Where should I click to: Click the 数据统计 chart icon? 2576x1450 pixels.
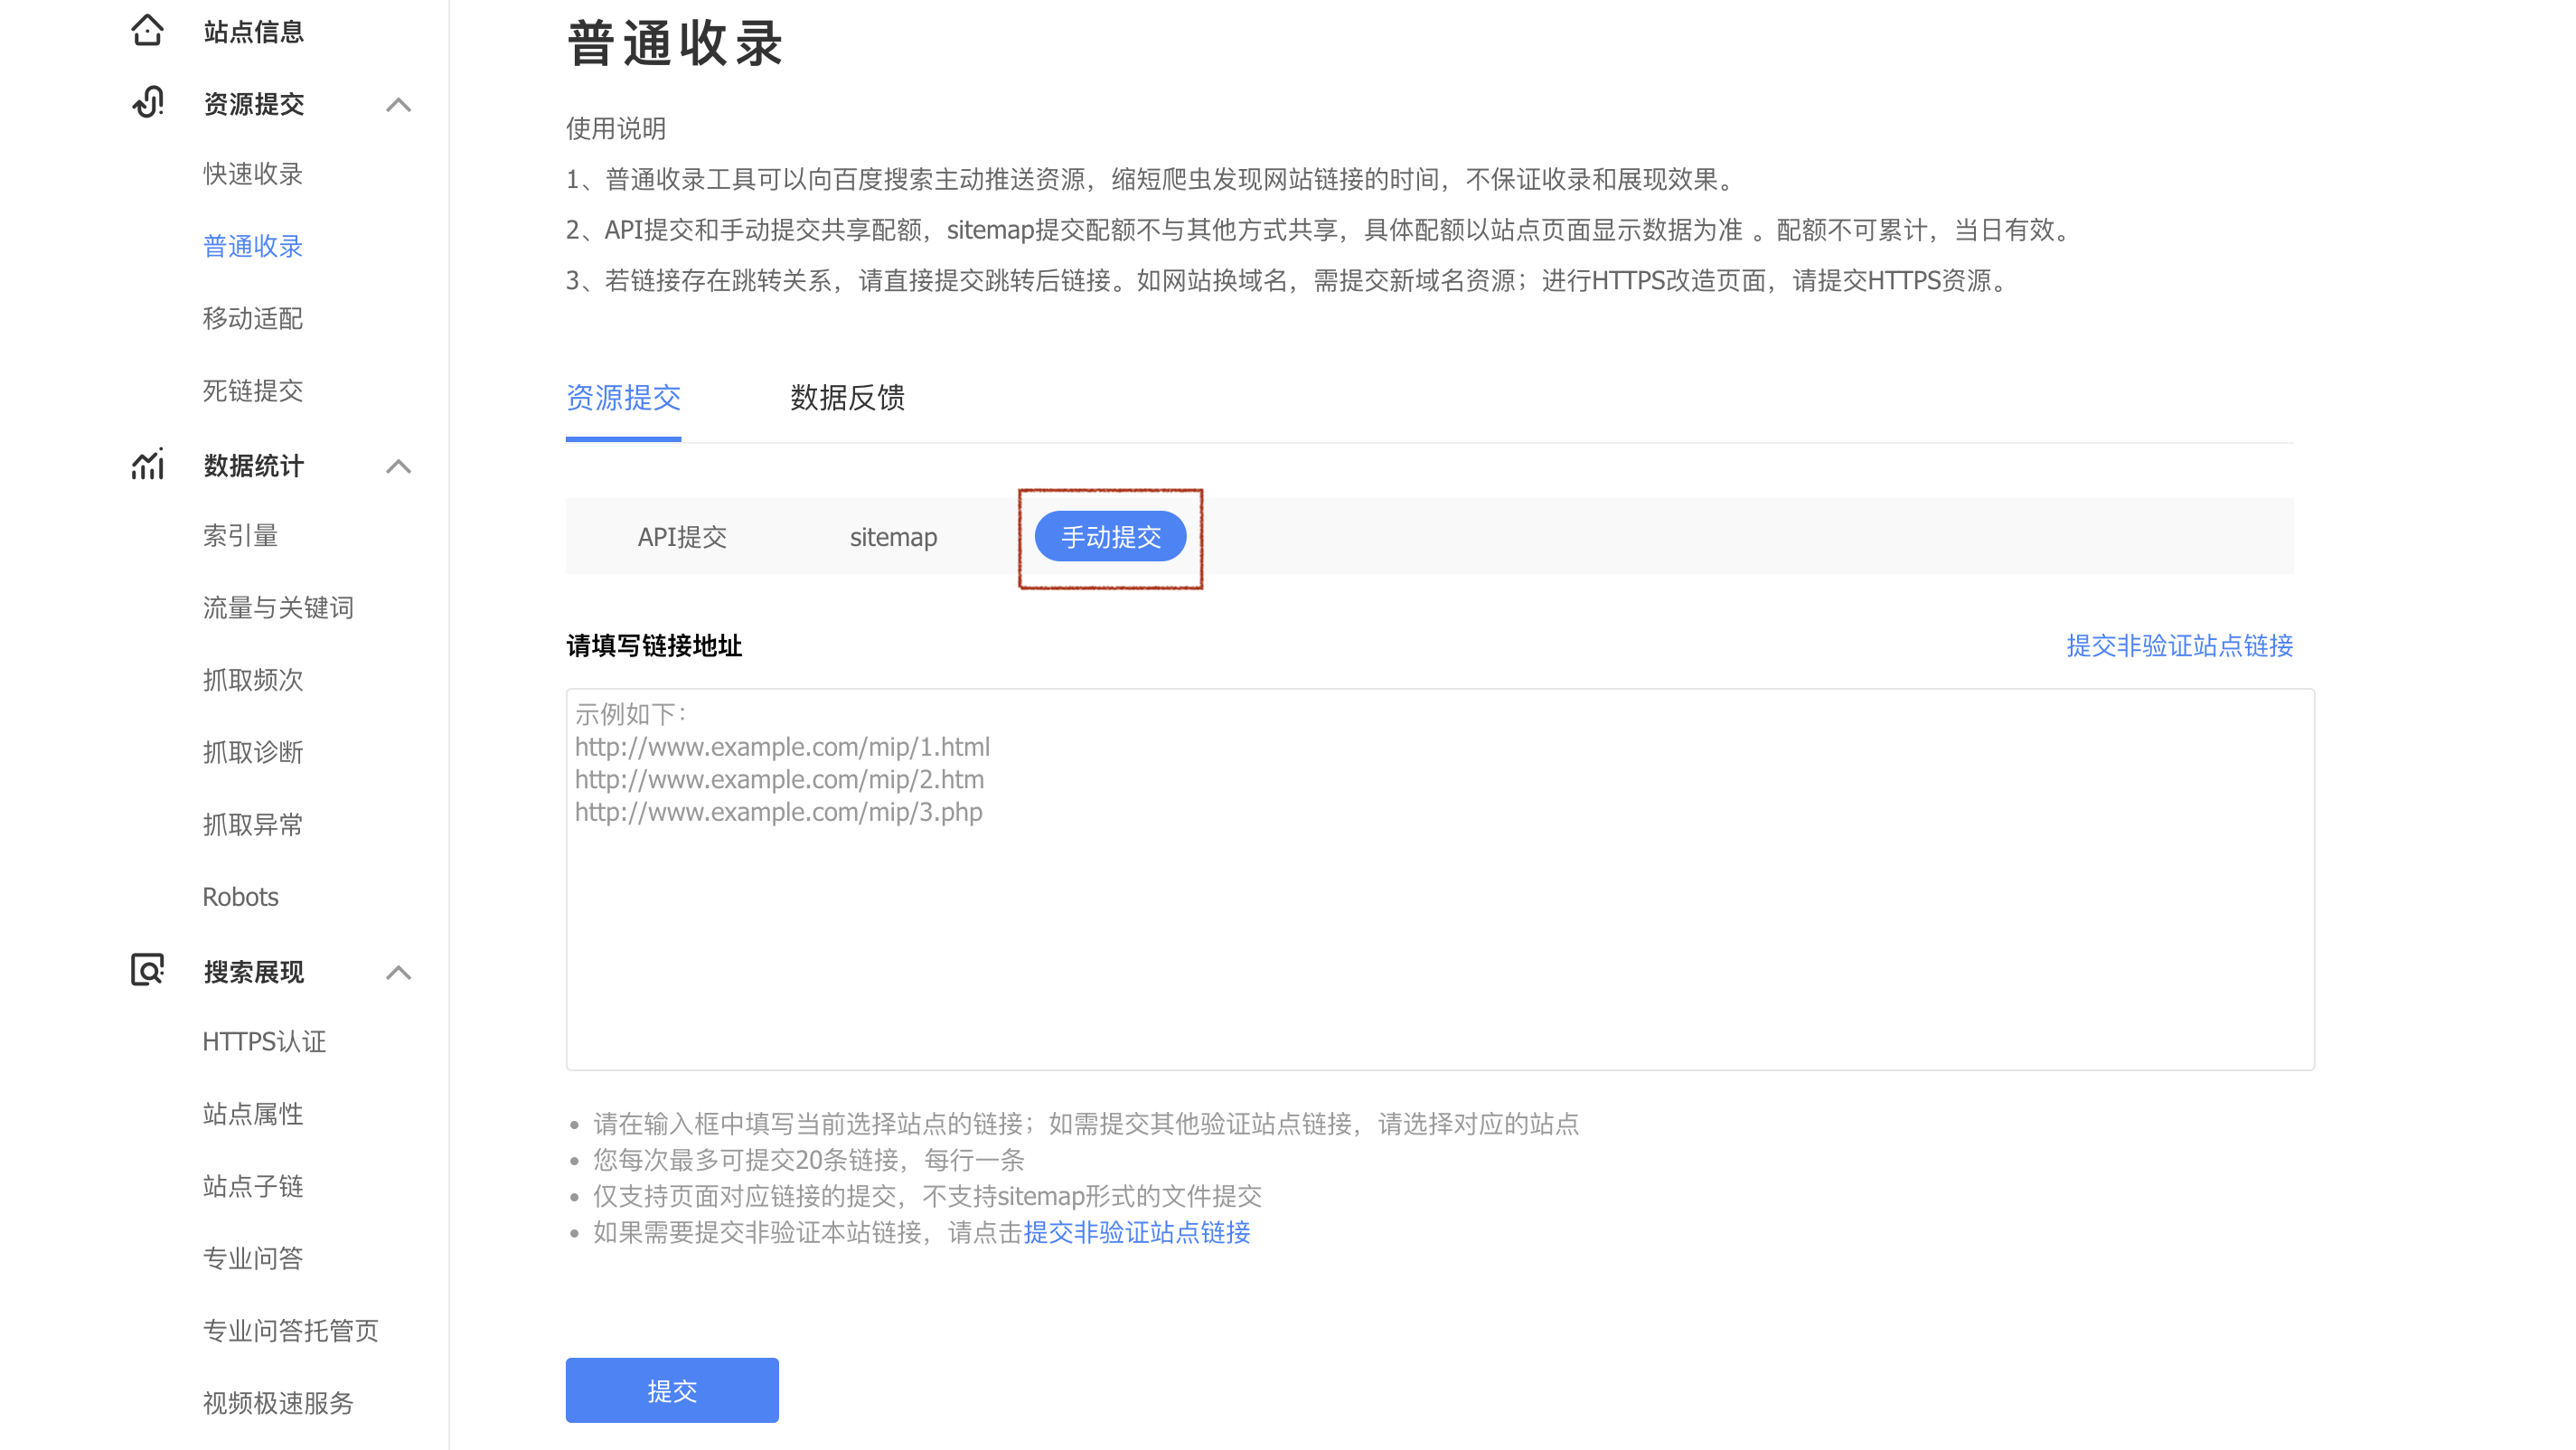147,465
